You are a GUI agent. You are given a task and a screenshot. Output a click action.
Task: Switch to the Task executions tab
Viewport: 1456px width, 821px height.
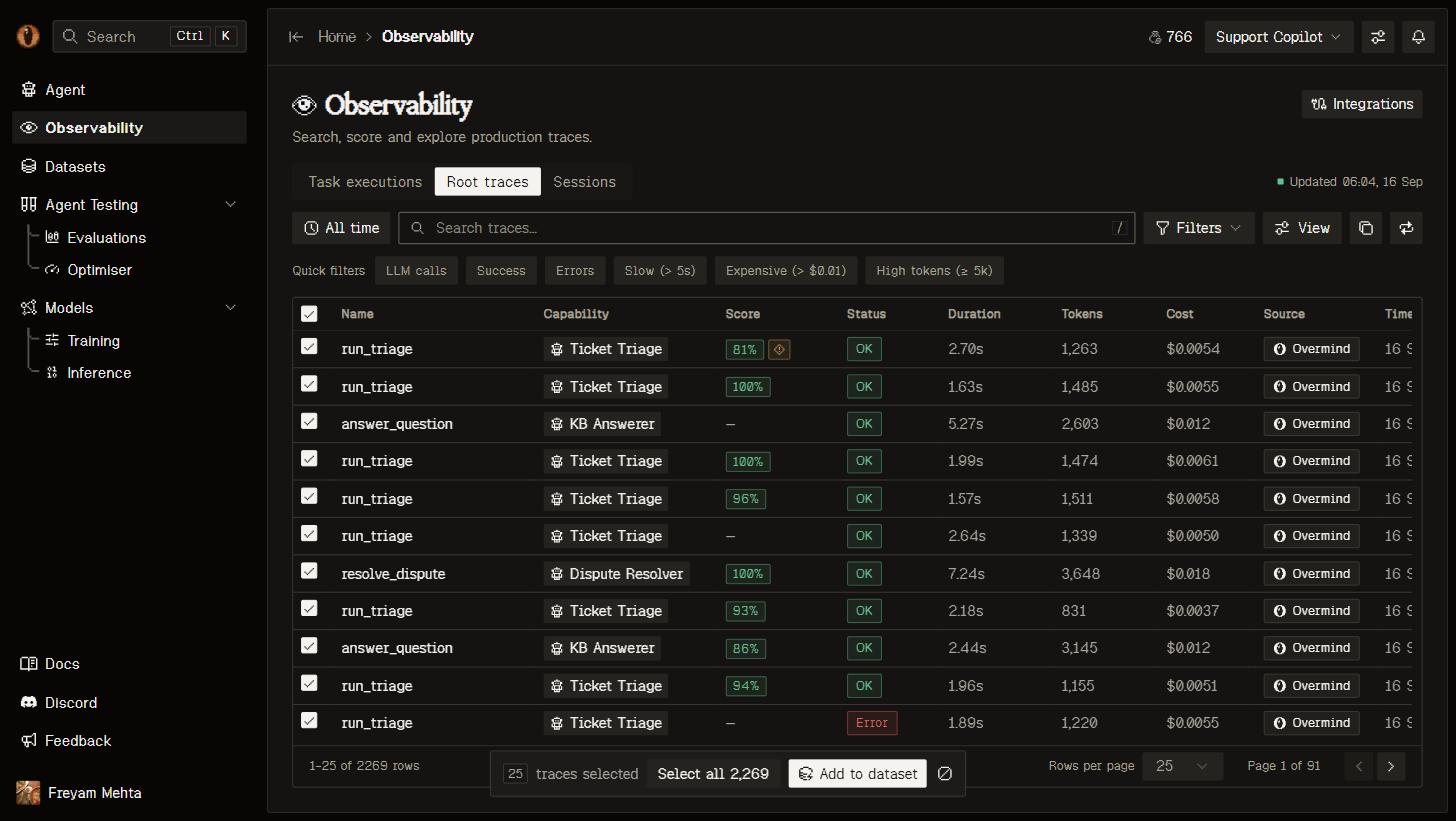coord(365,182)
